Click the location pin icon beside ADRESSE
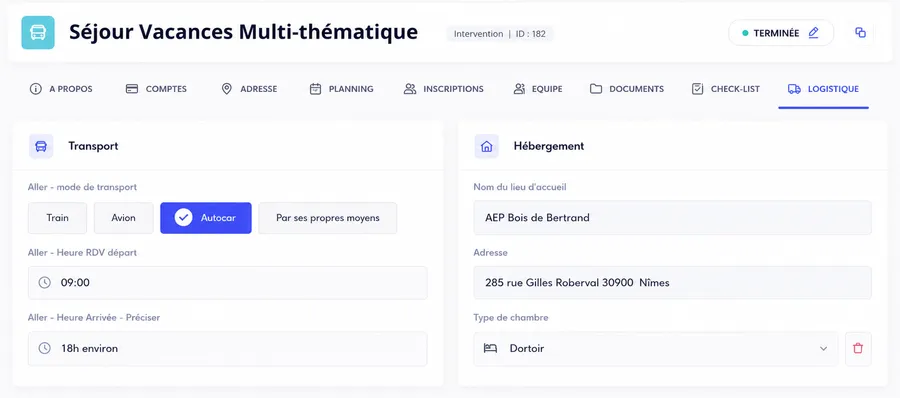900x398 pixels. (x=227, y=89)
